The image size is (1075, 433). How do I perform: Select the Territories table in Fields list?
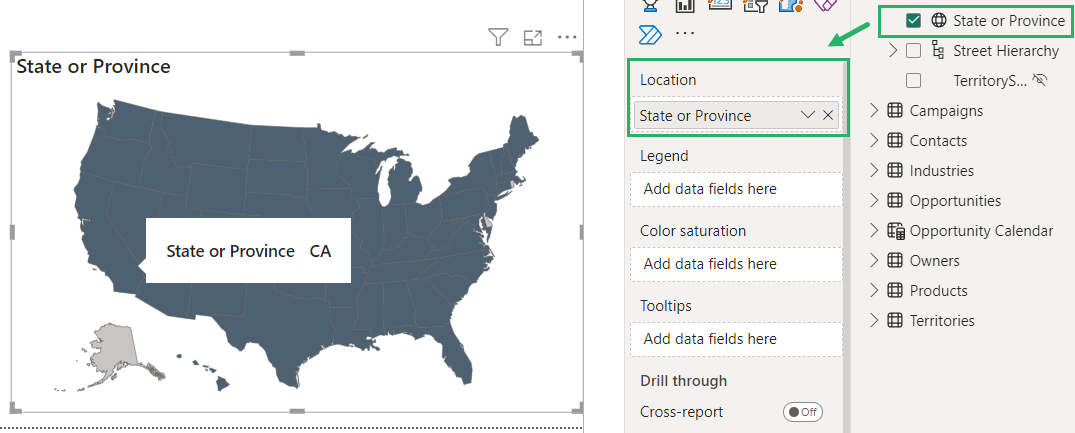point(941,321)
